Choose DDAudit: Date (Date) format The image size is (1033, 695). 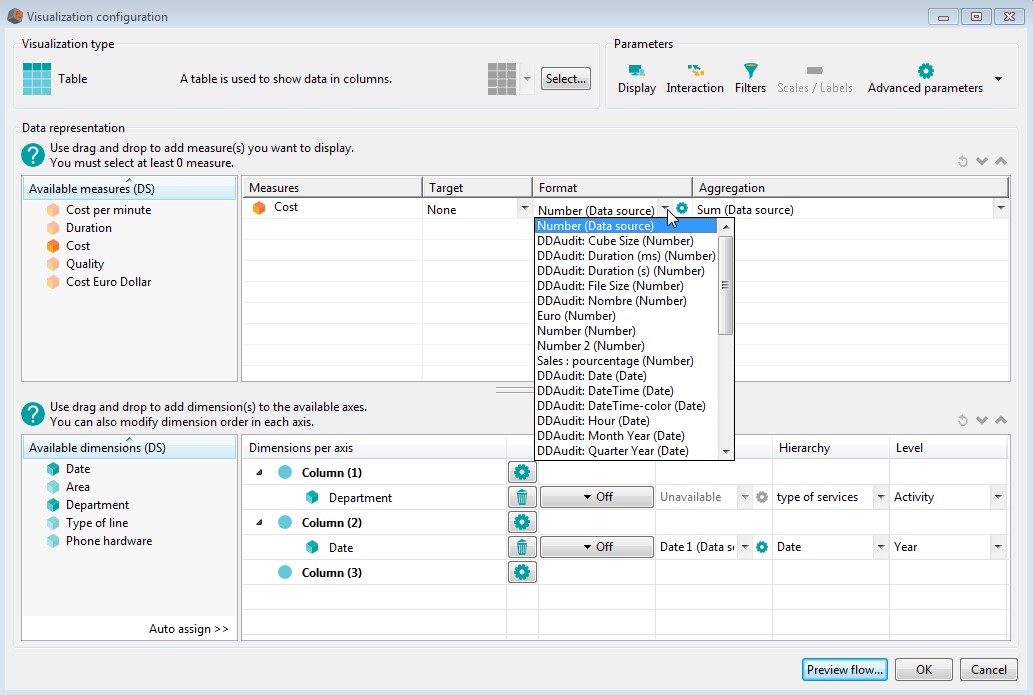point(626,376)
